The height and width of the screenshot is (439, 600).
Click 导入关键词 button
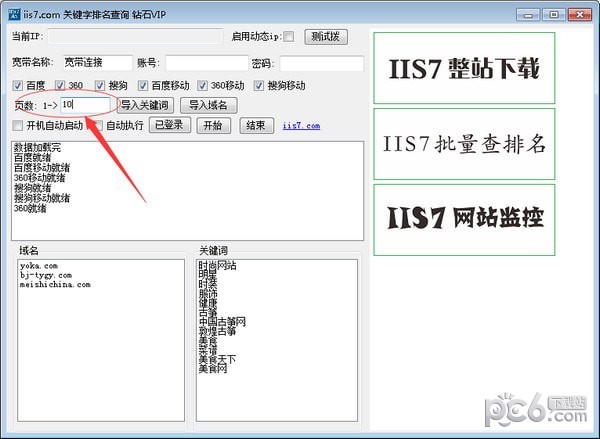[x=145, y=105]
